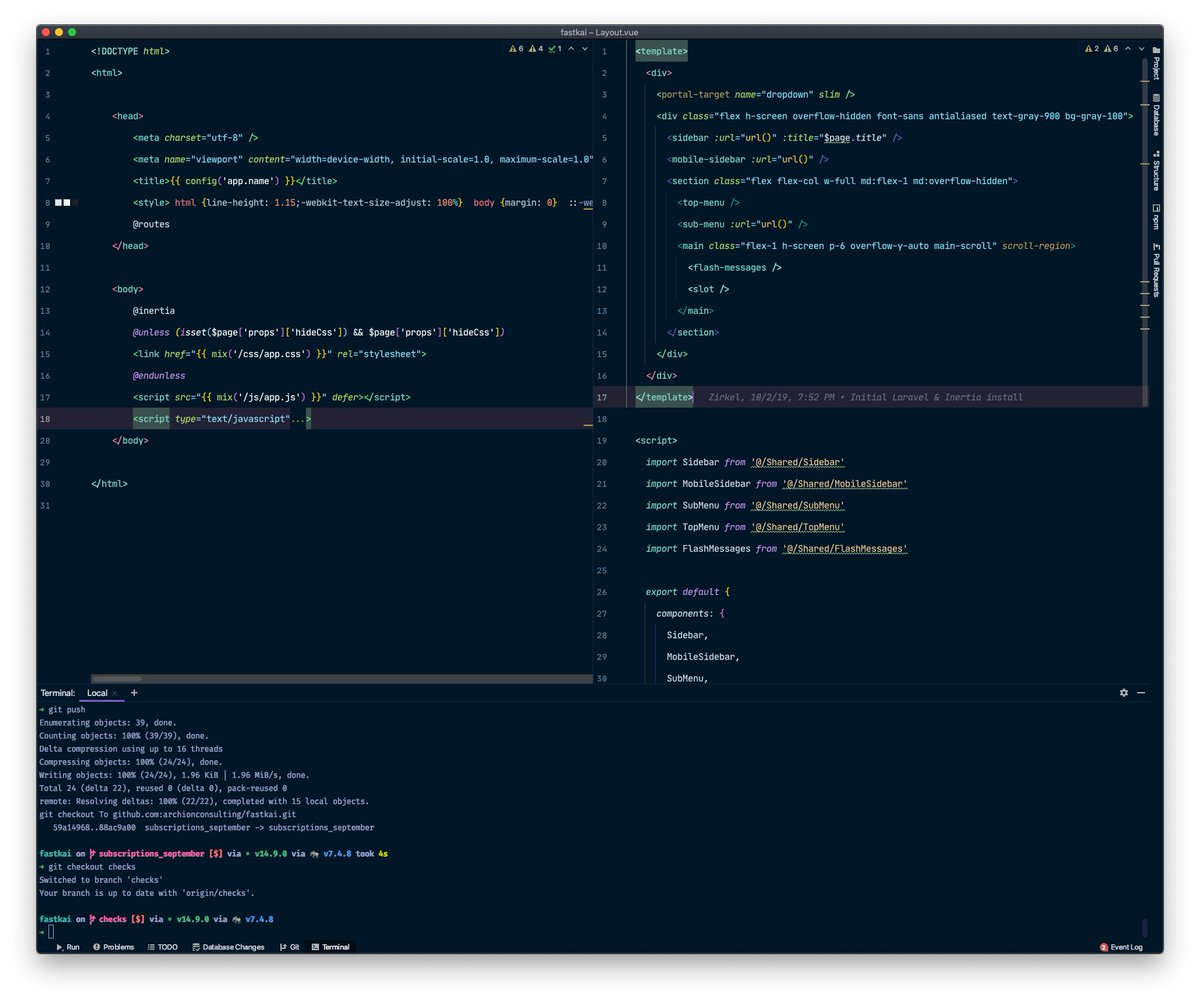Add a new terminal session tab
Viewport: 1200px width, 1002px height.
click(x=134, y=692)
